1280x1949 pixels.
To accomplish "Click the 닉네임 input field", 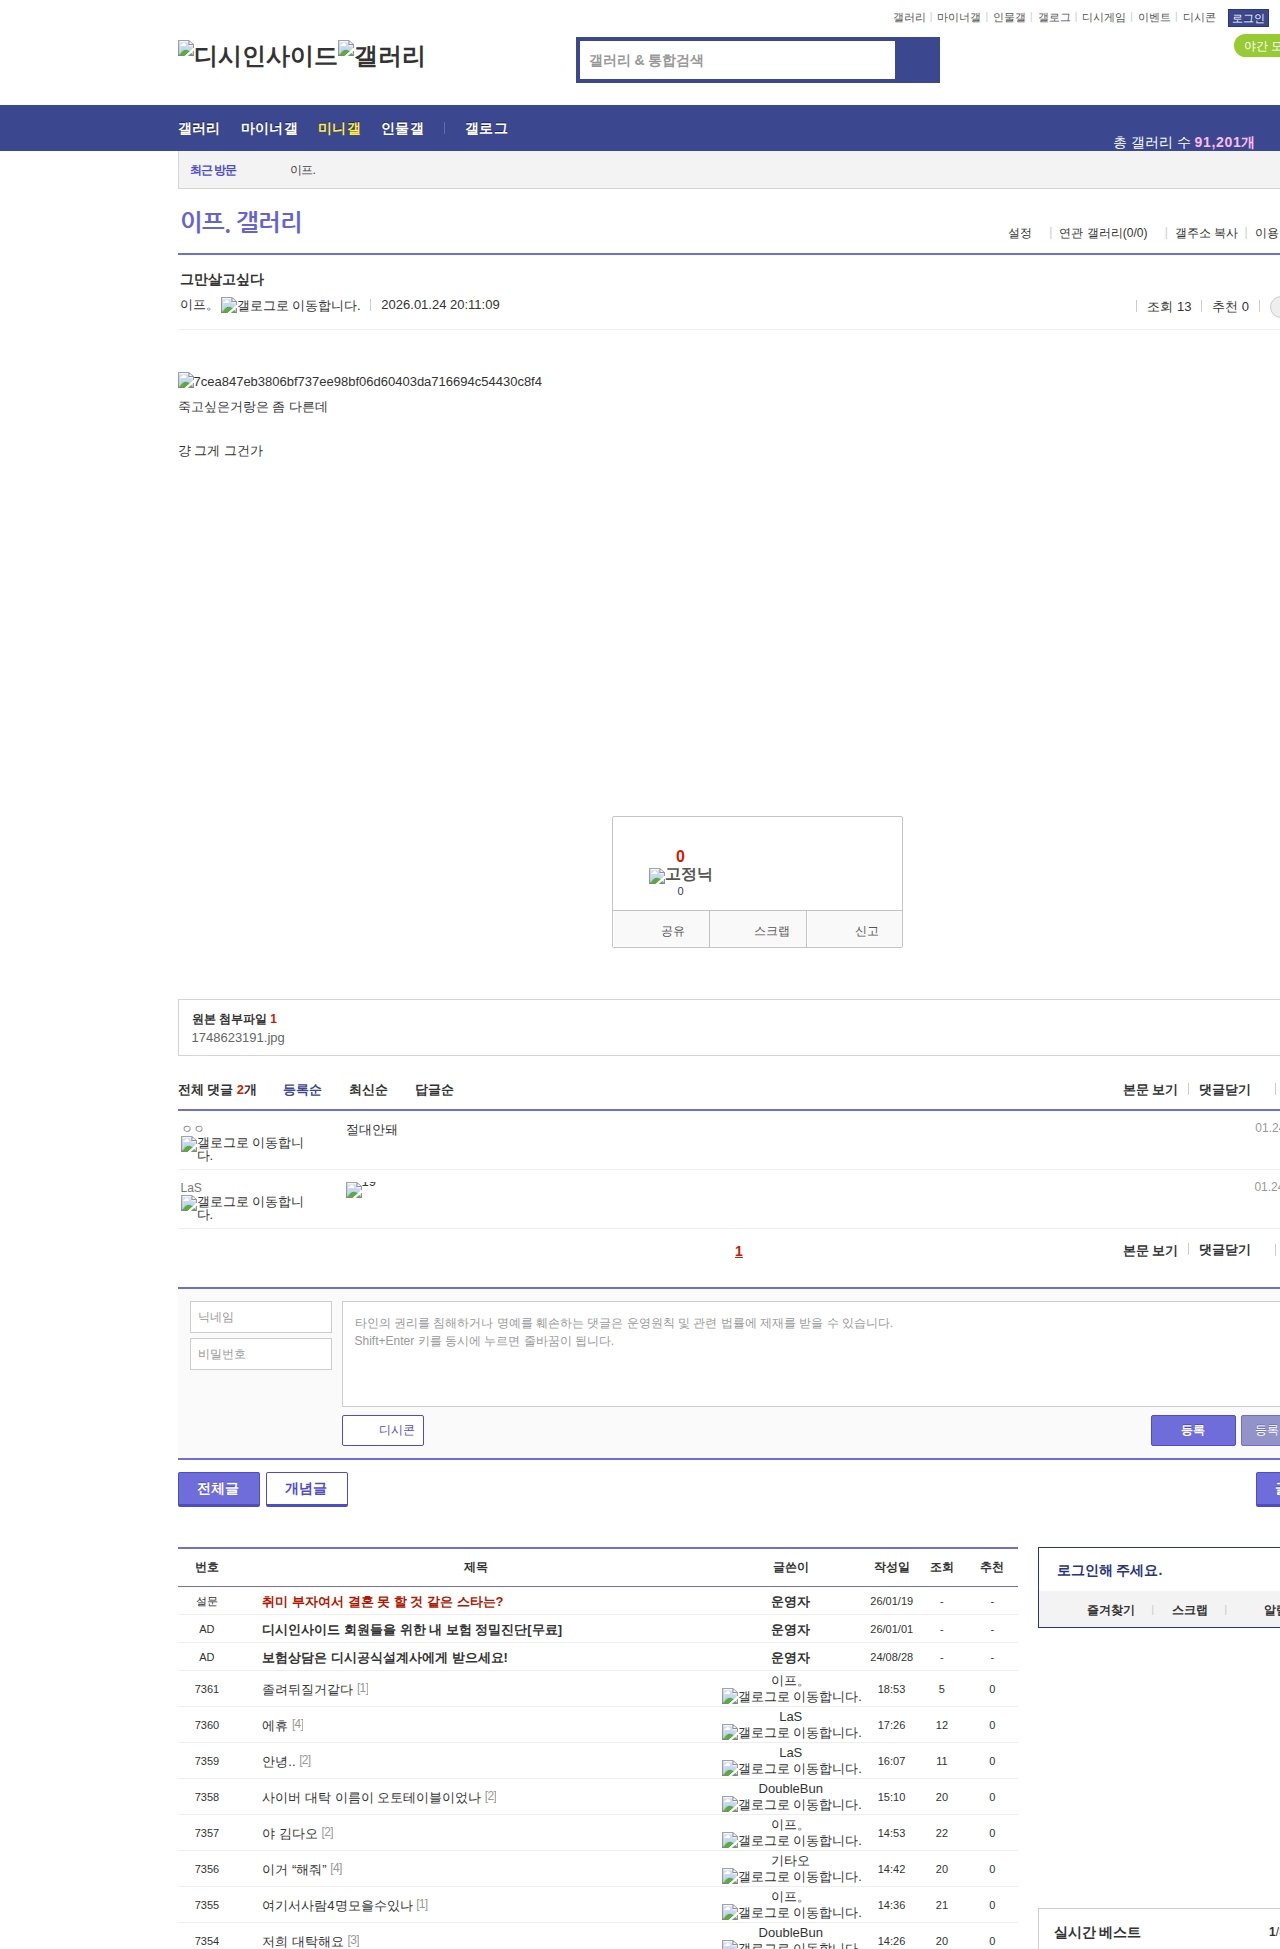I will 261,1317.
